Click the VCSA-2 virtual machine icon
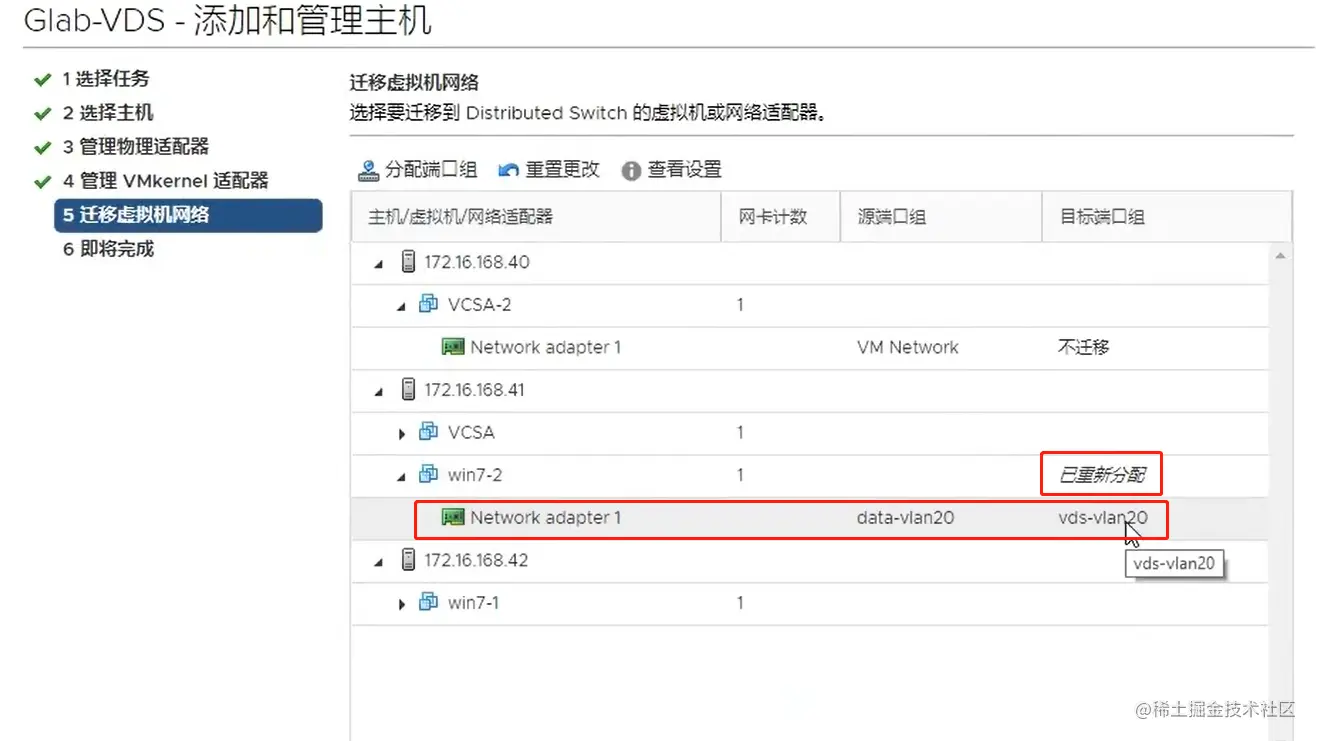The height and width of the screenshot is (741, 1317). tap(429, 304)
